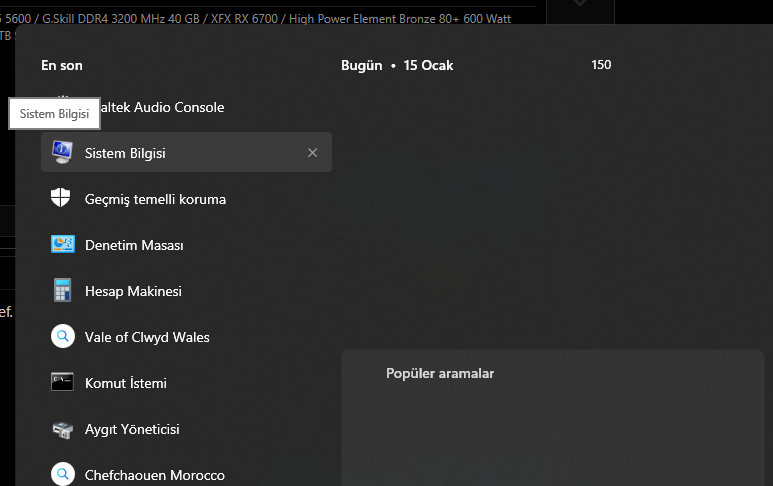Screen dimensions: 773x486
Task: Launch Hesap Makinesi calculator icon
Action: (x=63, y=290)
